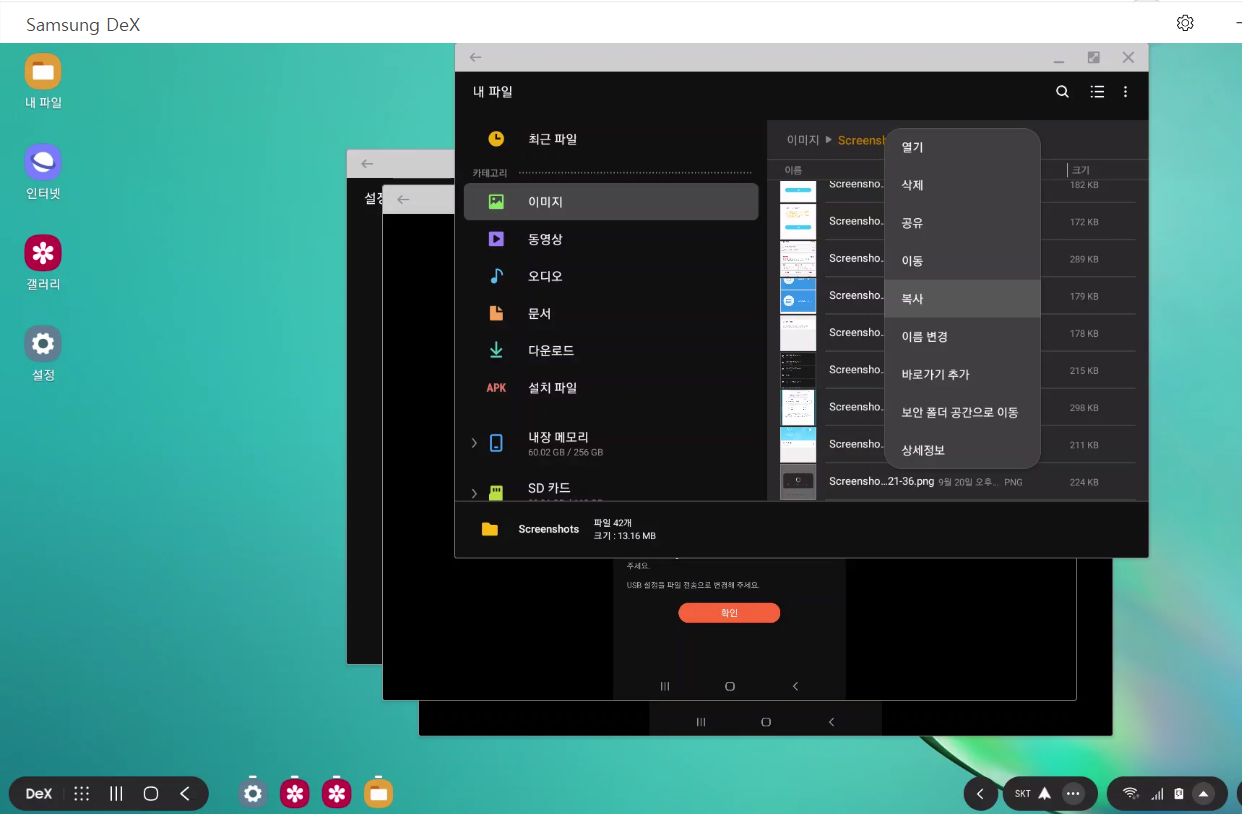Viewport: 1242px width, 814px height.
Task: Choose 바로가기 추가 from the context menu
Action: click(962, 374)
